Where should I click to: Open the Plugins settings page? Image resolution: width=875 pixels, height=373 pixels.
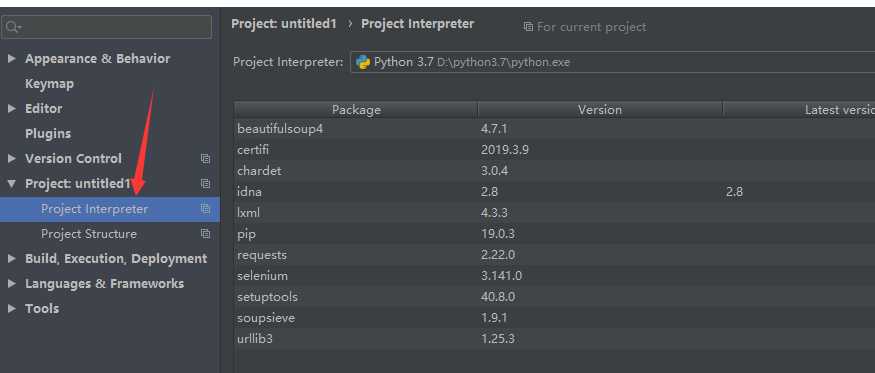[x=48, y=134]
